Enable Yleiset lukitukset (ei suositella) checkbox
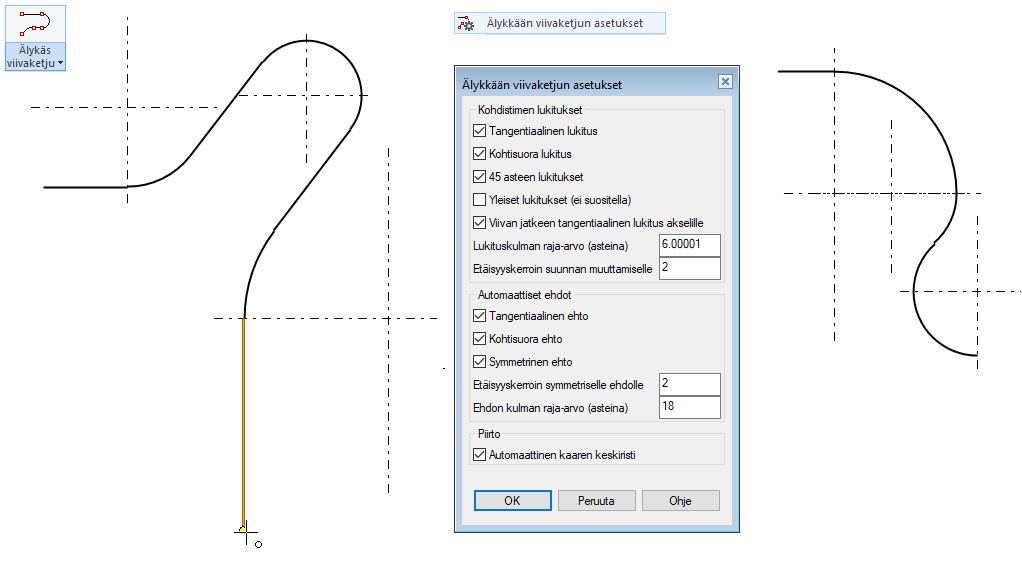1022x563 pixels. (480, 199)
